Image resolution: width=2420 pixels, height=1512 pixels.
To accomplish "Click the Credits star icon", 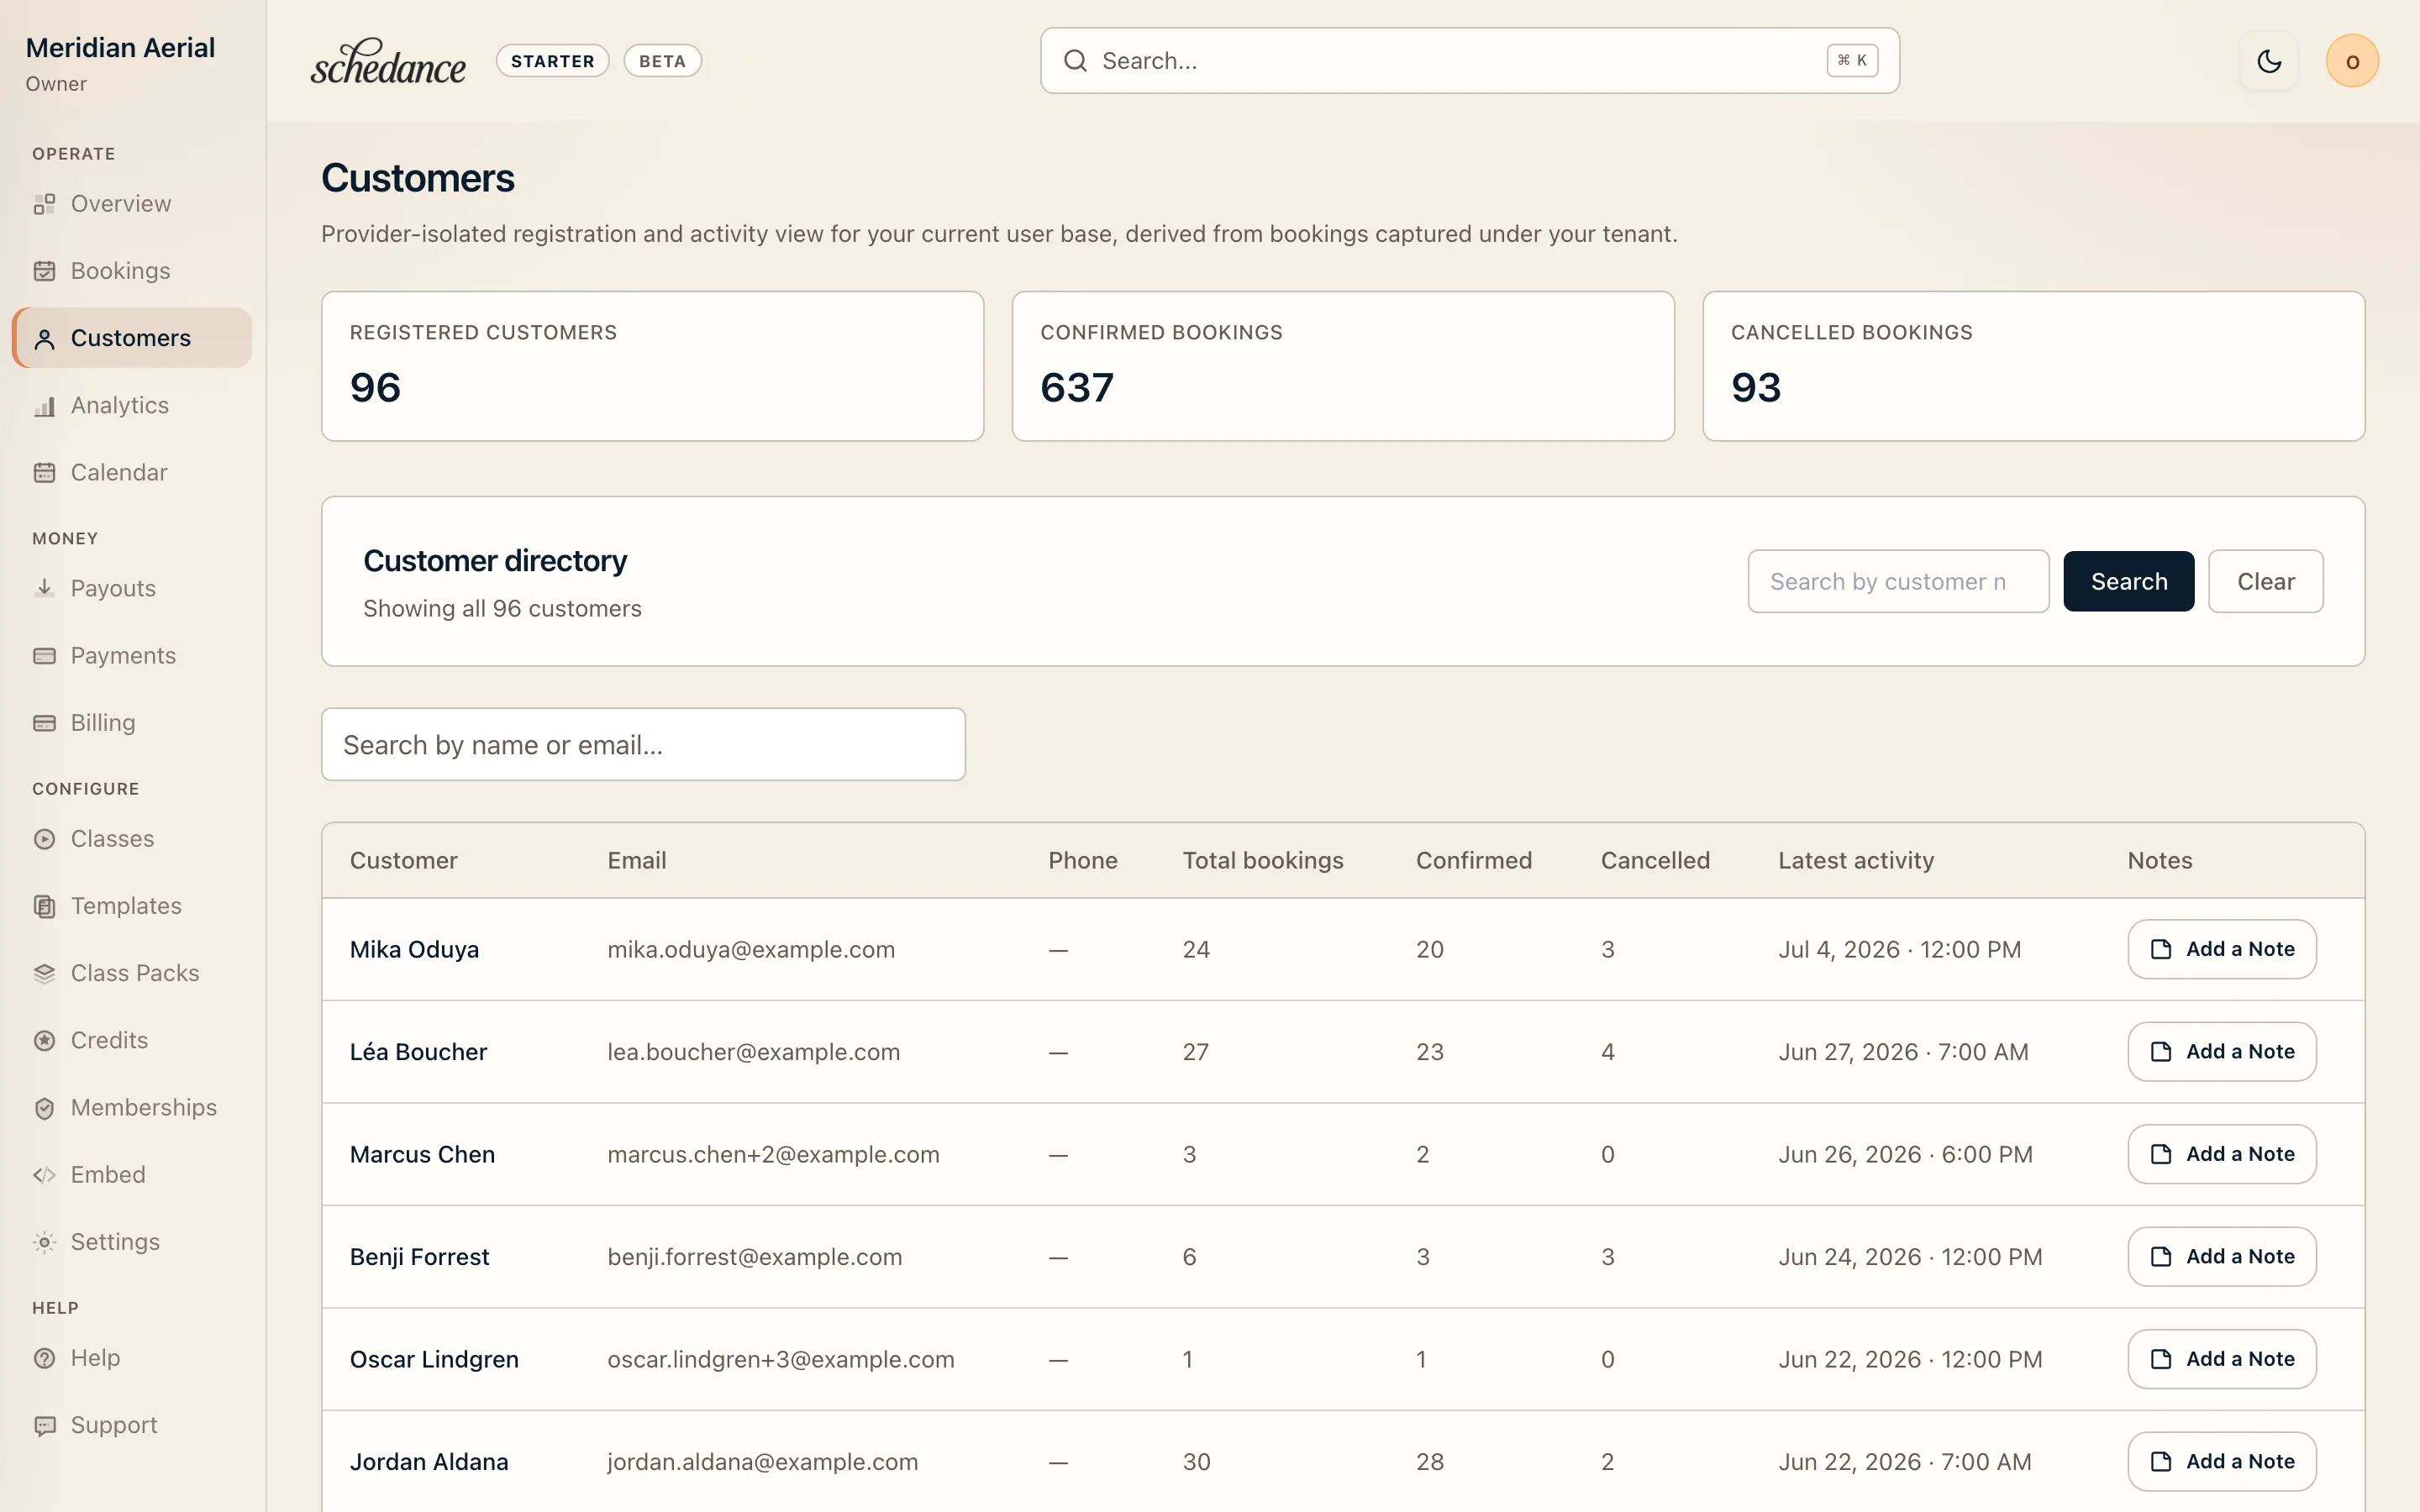I will tap(44, 1041).
